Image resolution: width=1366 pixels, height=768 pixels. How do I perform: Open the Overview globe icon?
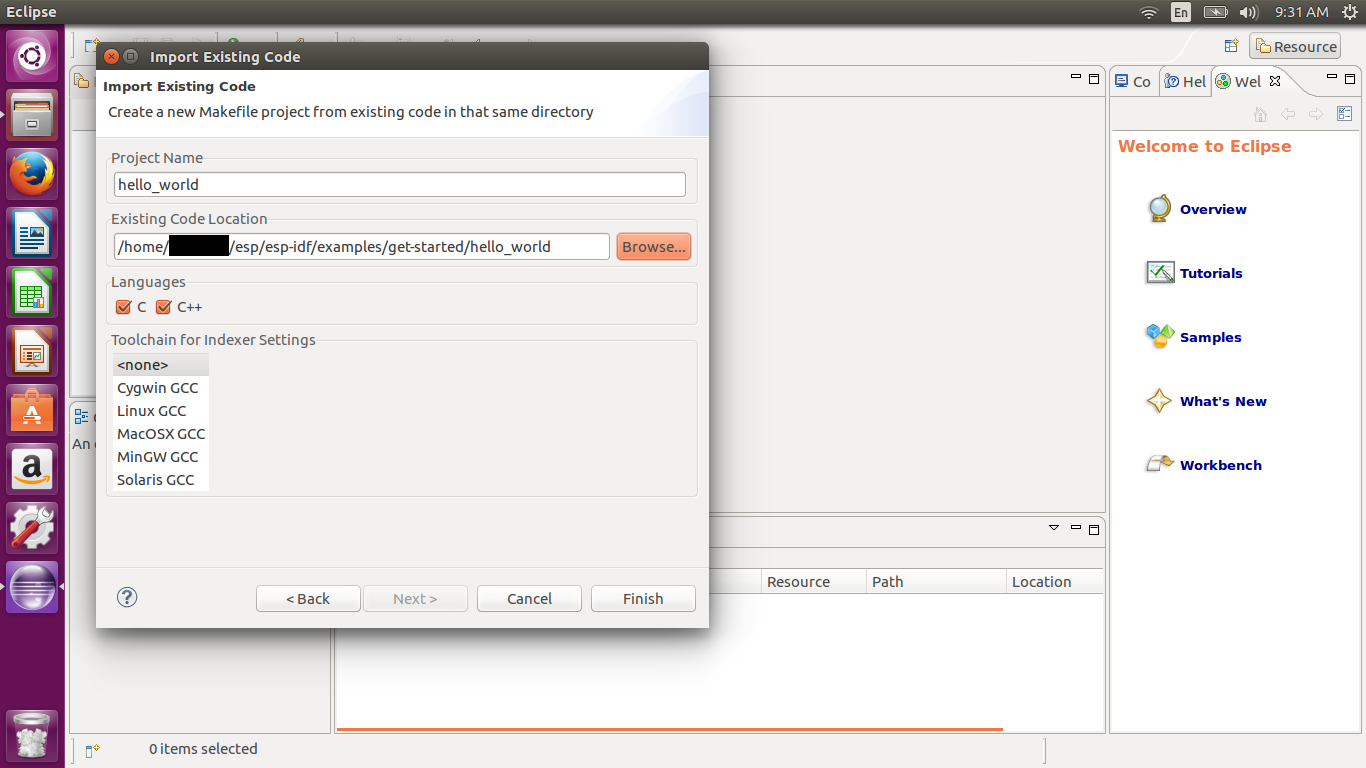tap(1159, 208)
